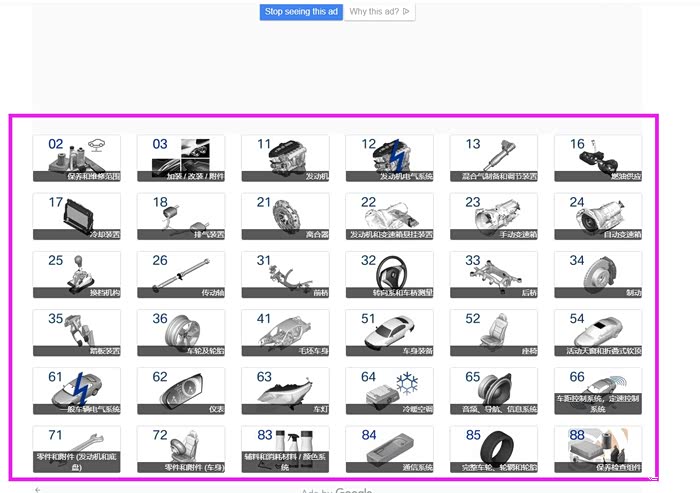
Task: Open the 88 service inspection kit tile
Action: pos(598,449)
